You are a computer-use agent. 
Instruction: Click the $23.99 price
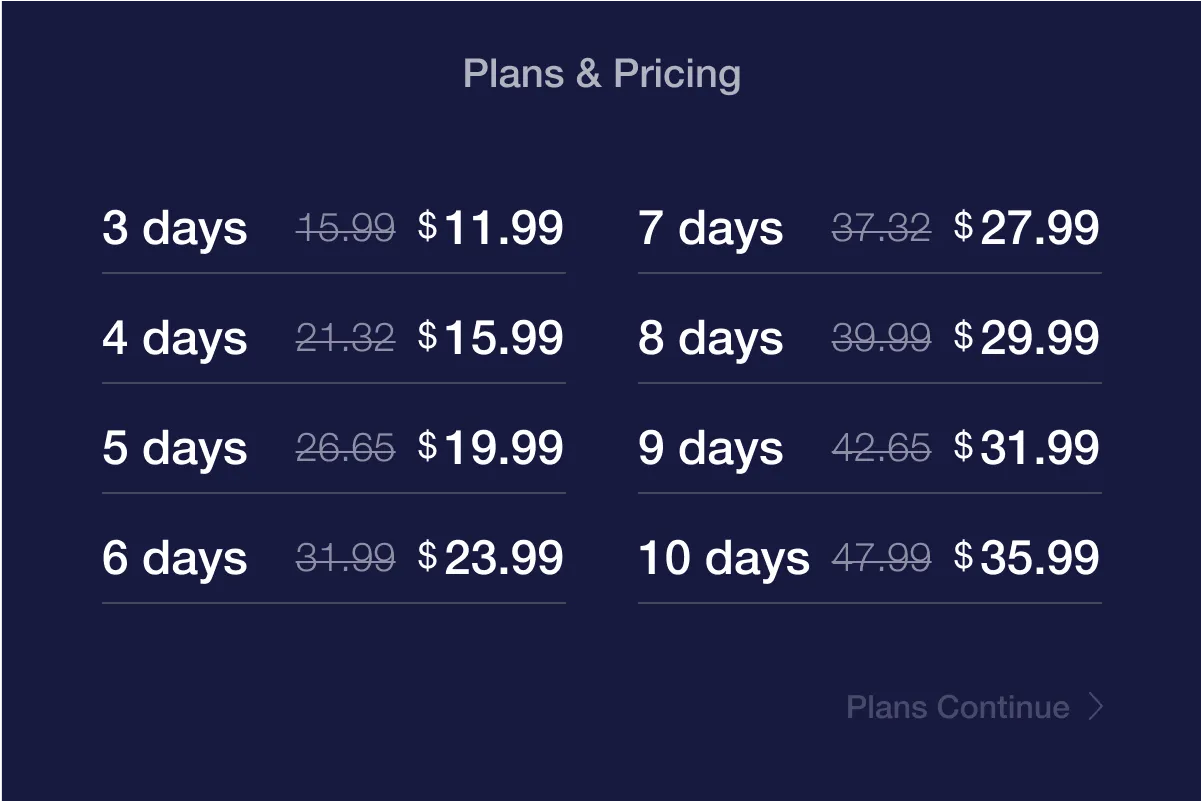[491, 558]
